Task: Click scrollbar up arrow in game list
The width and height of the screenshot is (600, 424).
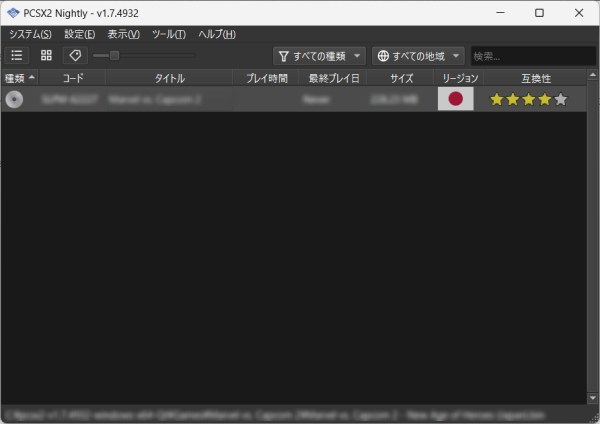Action: pos(593,75)
